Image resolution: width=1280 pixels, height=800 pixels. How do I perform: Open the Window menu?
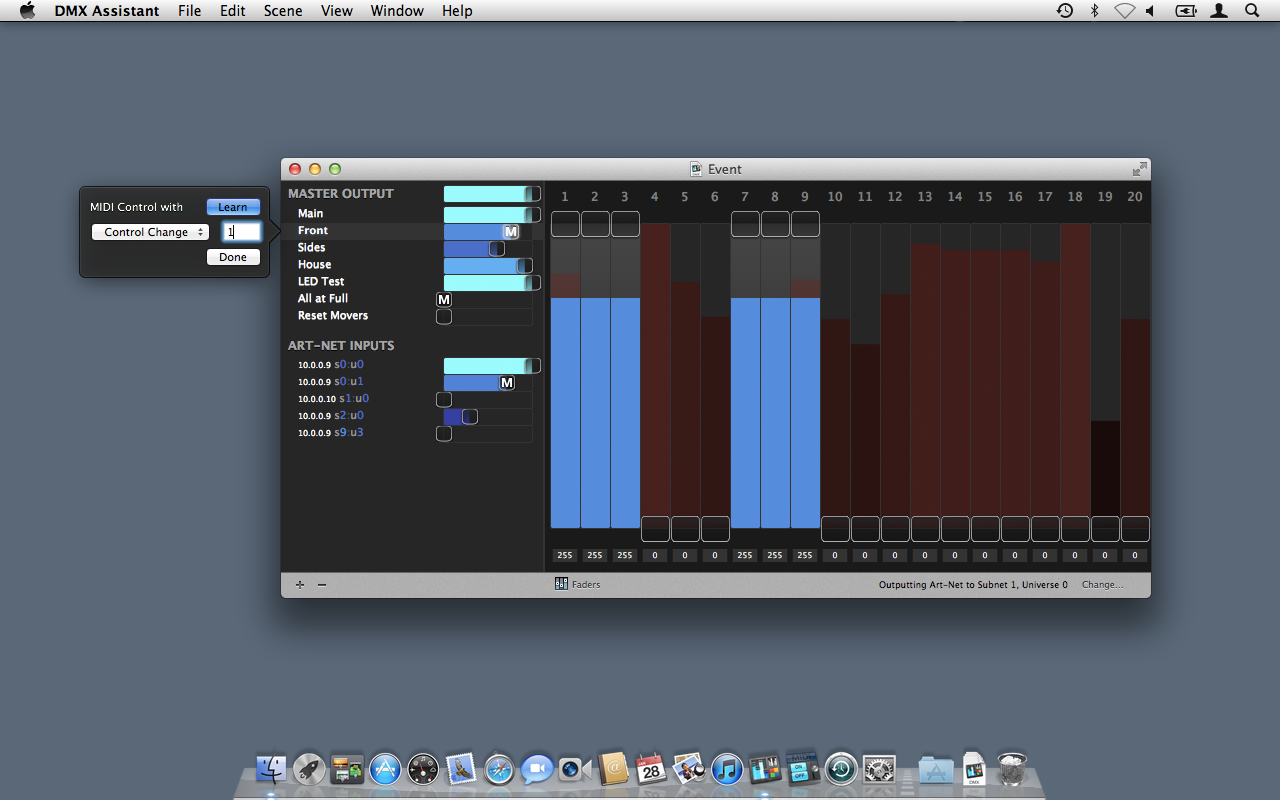point(397,11)
